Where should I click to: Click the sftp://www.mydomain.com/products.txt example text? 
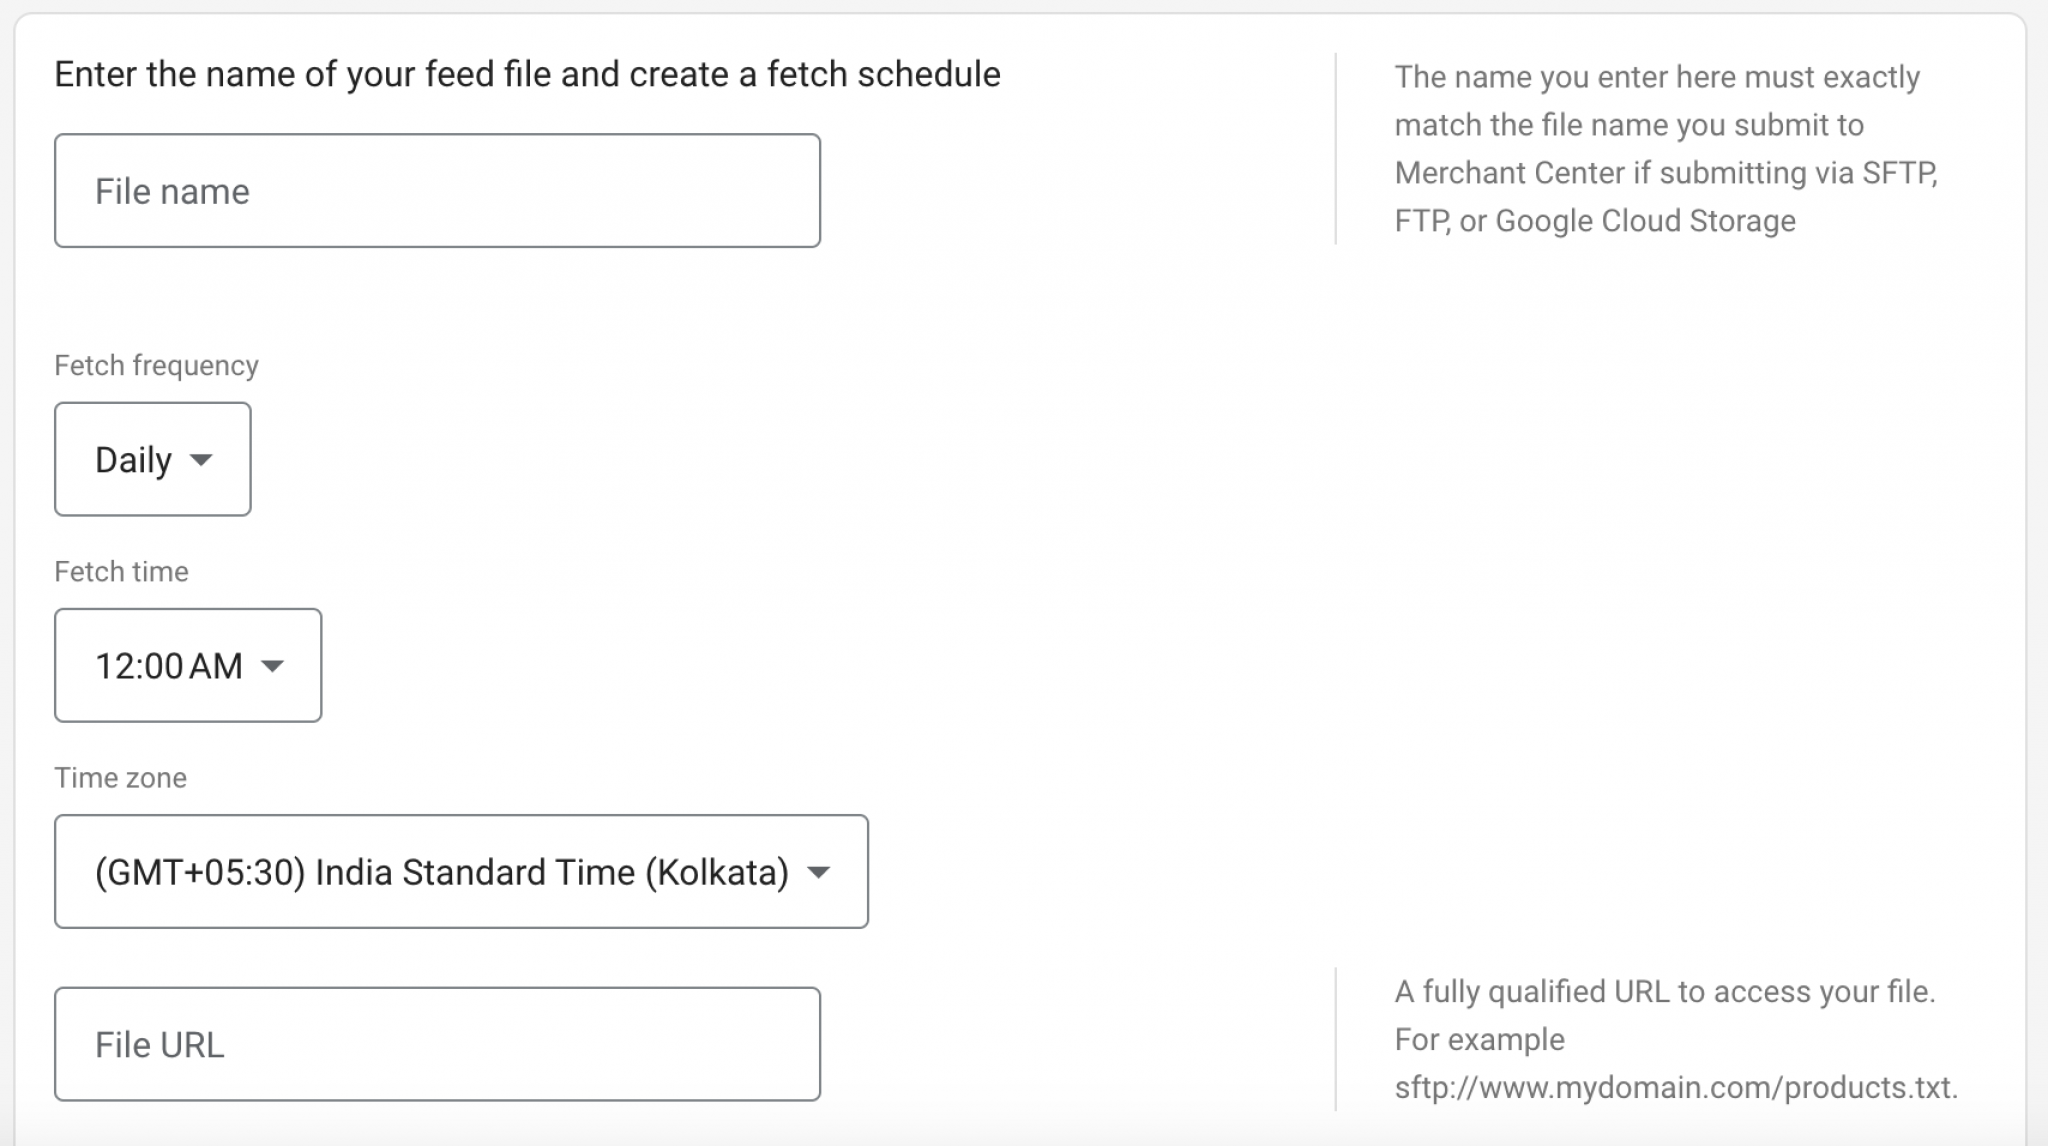1675,1087
